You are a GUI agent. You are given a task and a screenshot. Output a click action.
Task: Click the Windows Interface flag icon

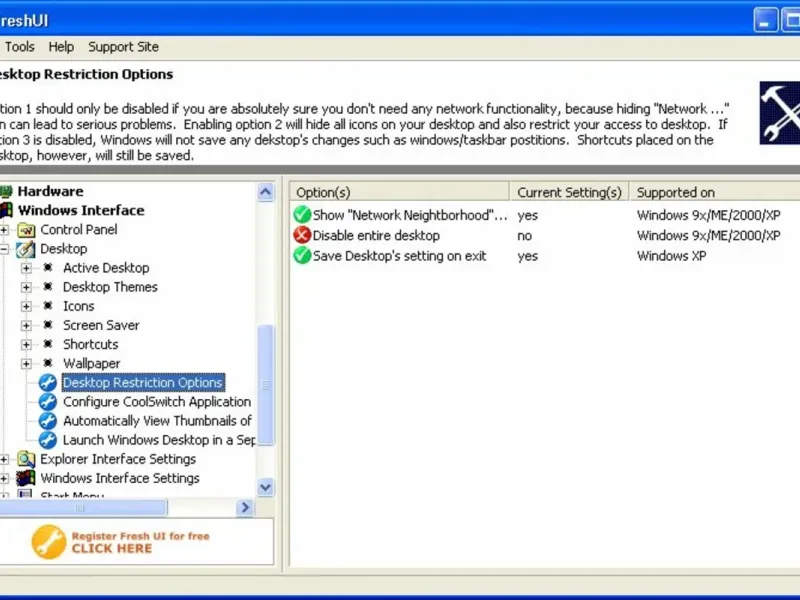(6, 210)
